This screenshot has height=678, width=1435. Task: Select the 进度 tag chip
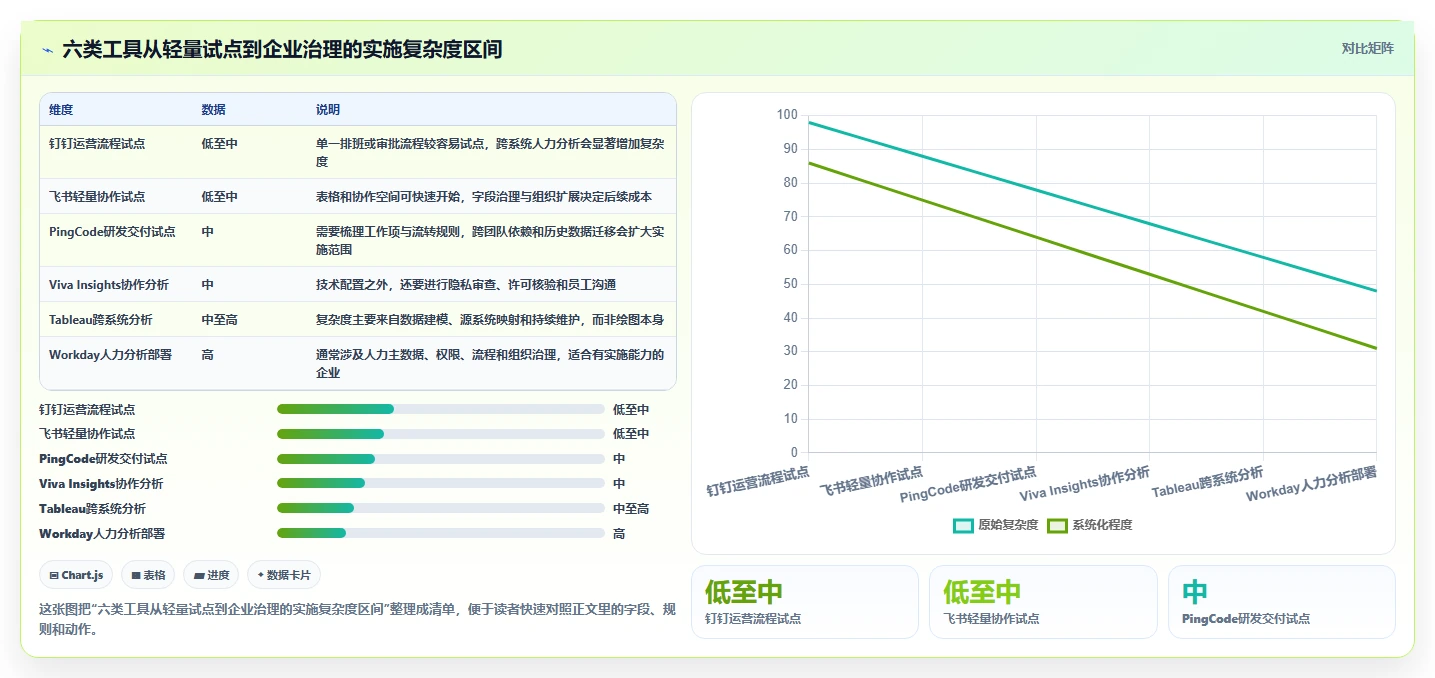click(x=211, y=575)
